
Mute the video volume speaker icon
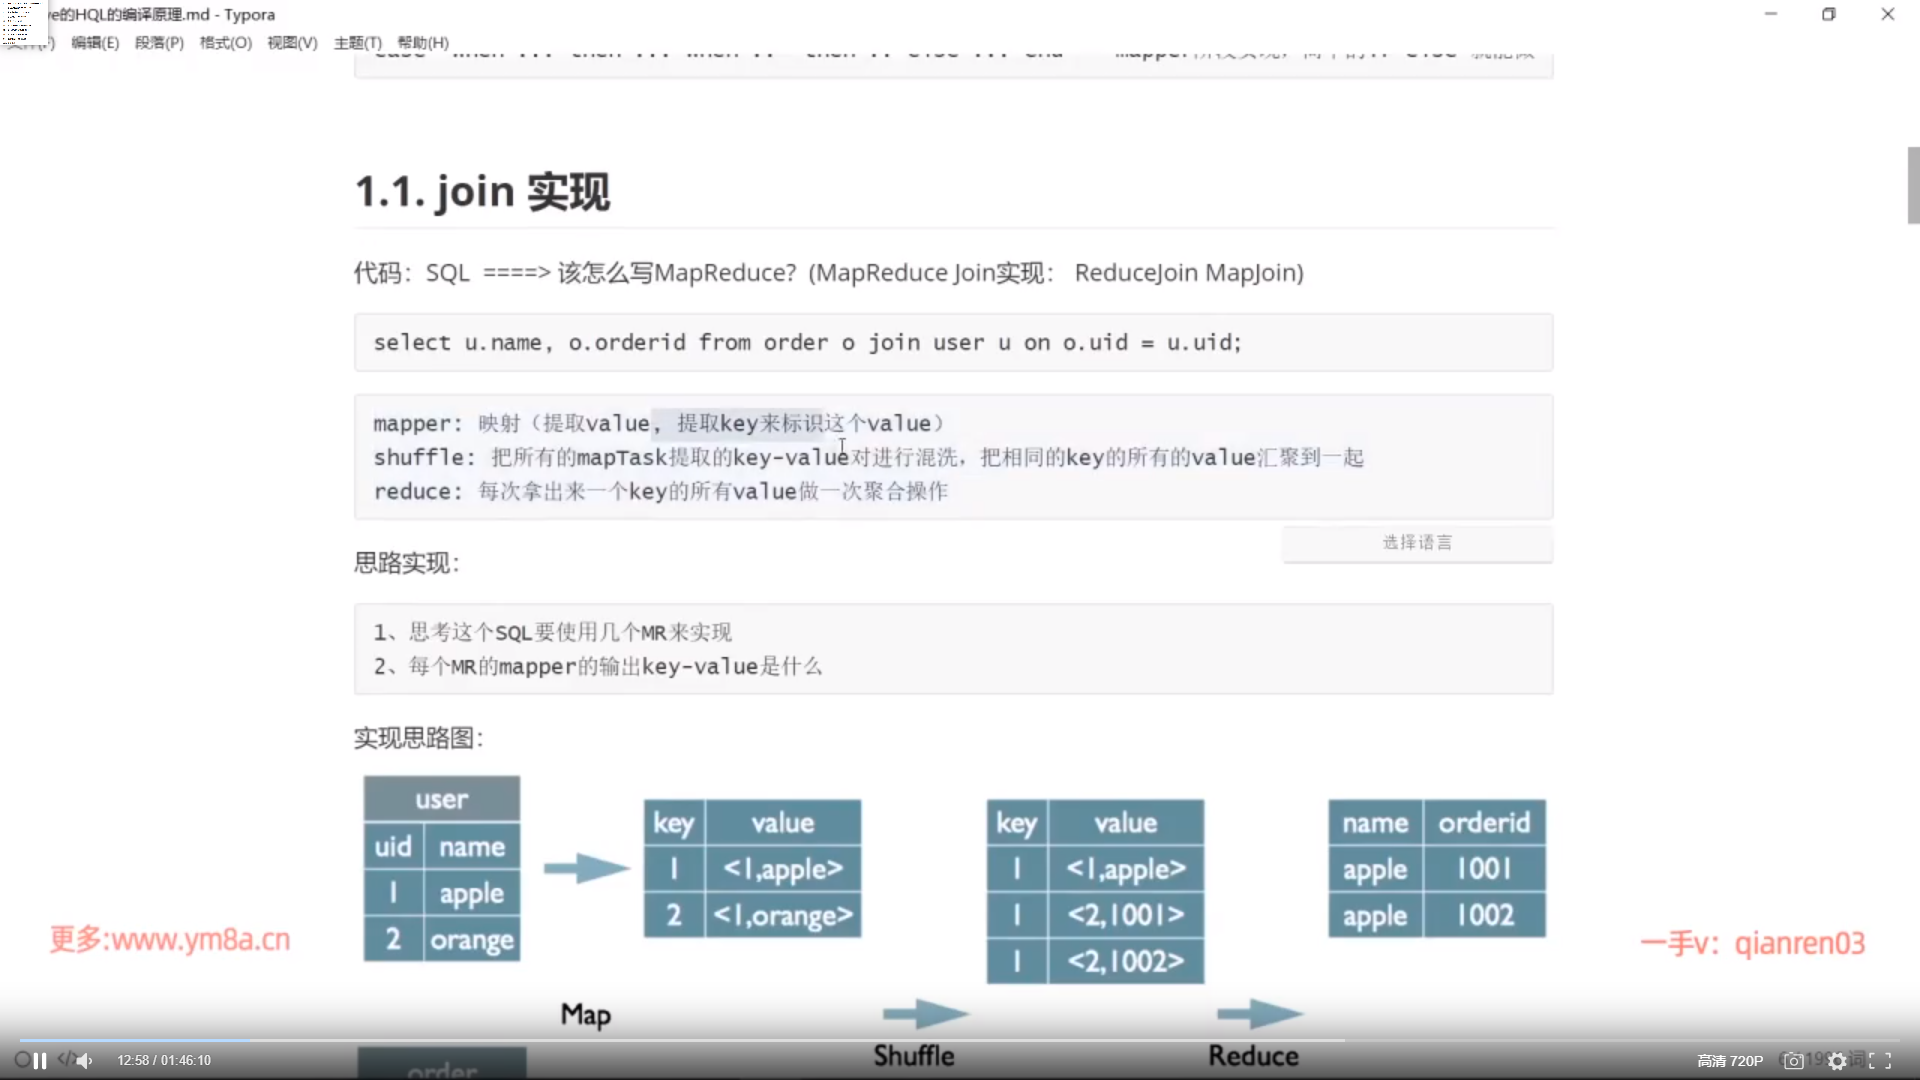point(85,1061)
